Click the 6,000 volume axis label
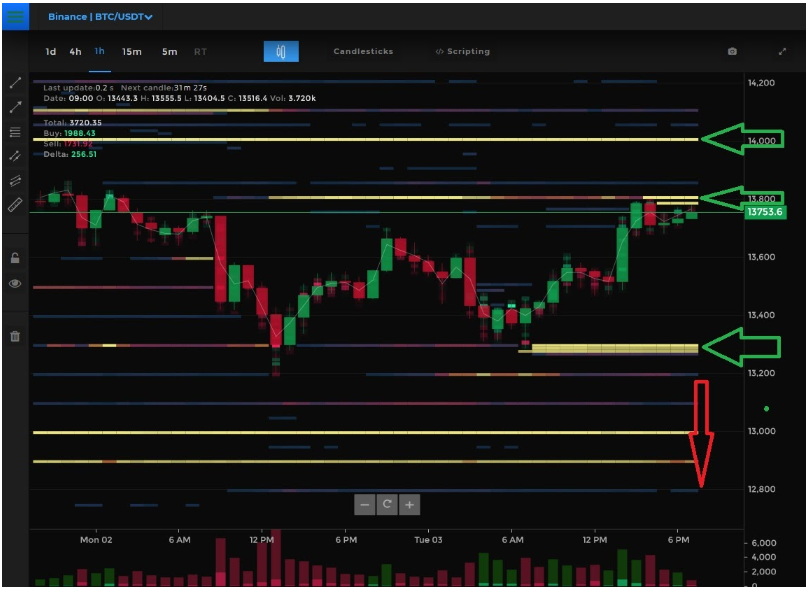The height and width of the screenshot is (590, 808). pyautogui.click(x=764, y=543)
